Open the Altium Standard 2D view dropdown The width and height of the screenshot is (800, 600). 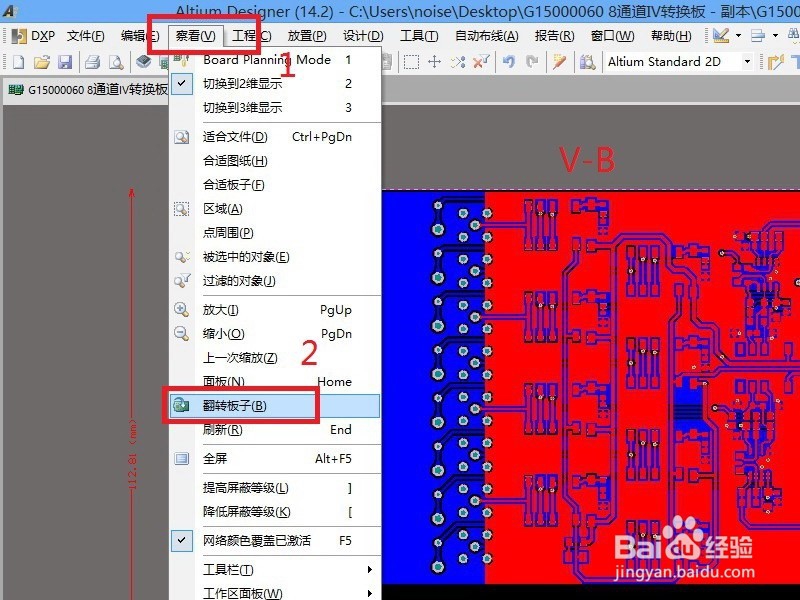747,62
